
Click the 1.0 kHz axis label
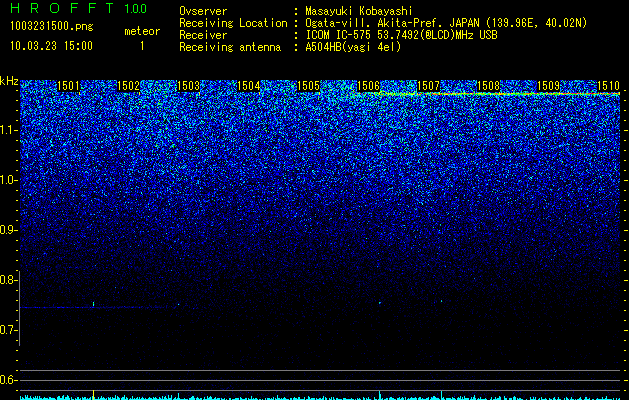point(9,180)
